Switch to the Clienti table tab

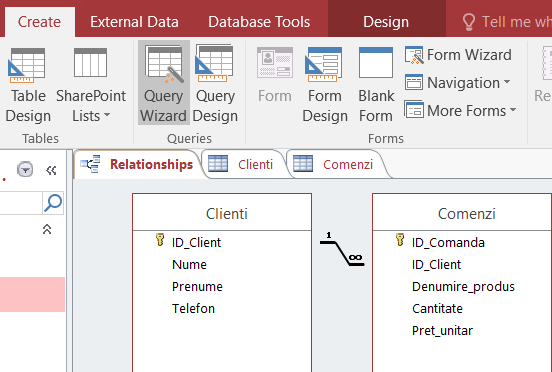(x=243, y=164)
